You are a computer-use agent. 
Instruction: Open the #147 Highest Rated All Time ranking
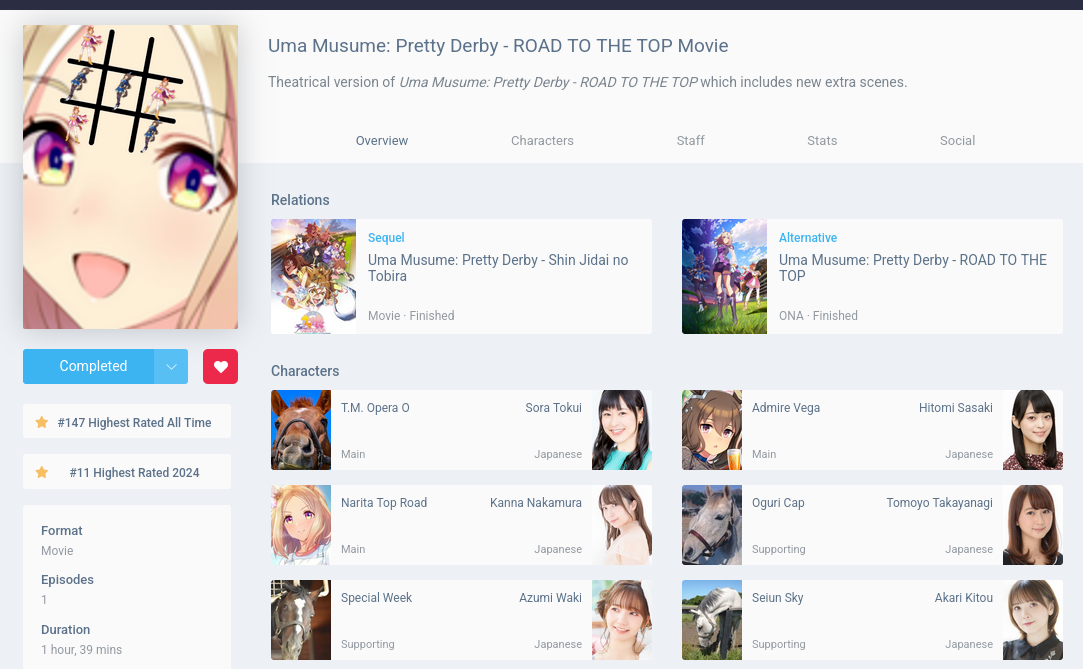point(127,422)
